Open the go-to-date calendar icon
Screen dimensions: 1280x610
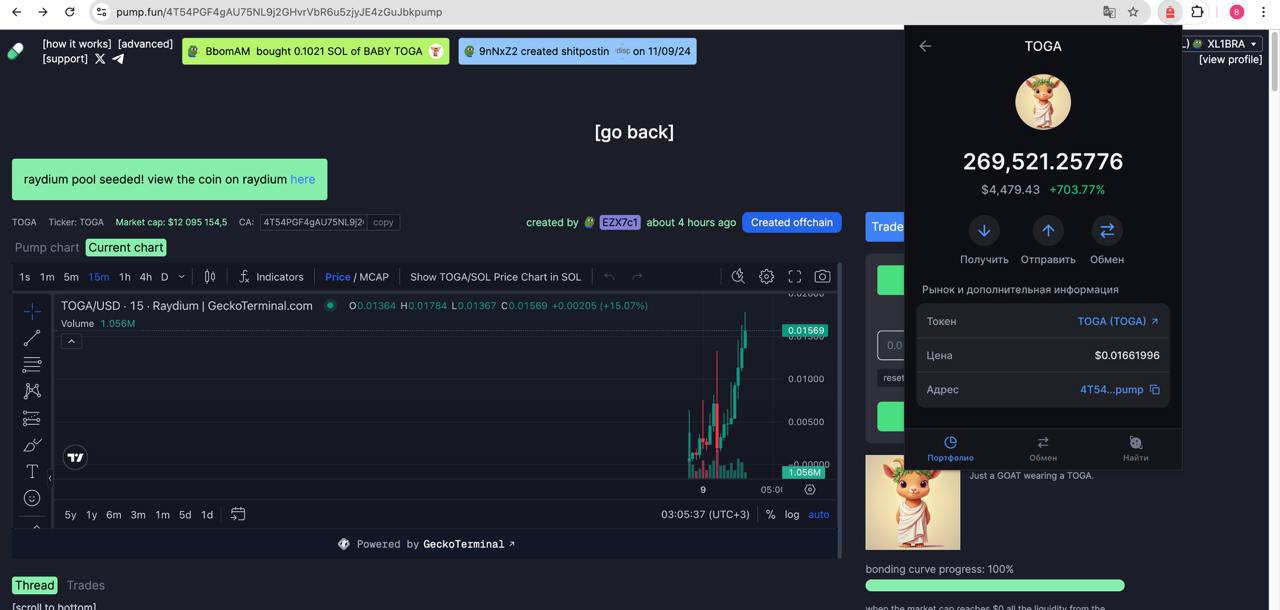click(238, 514)
